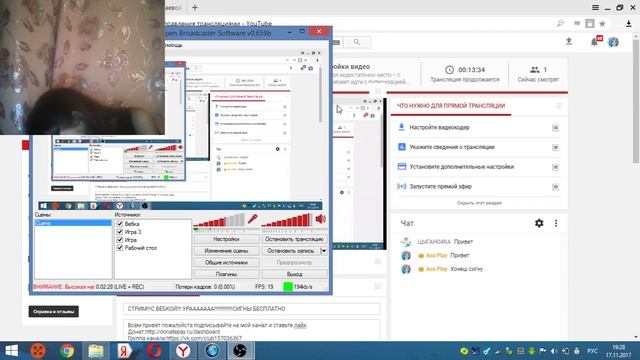This screenshot has width=640, height=360.
Task: Click the taskbar clock 19:28
Action: coord(618,347)
